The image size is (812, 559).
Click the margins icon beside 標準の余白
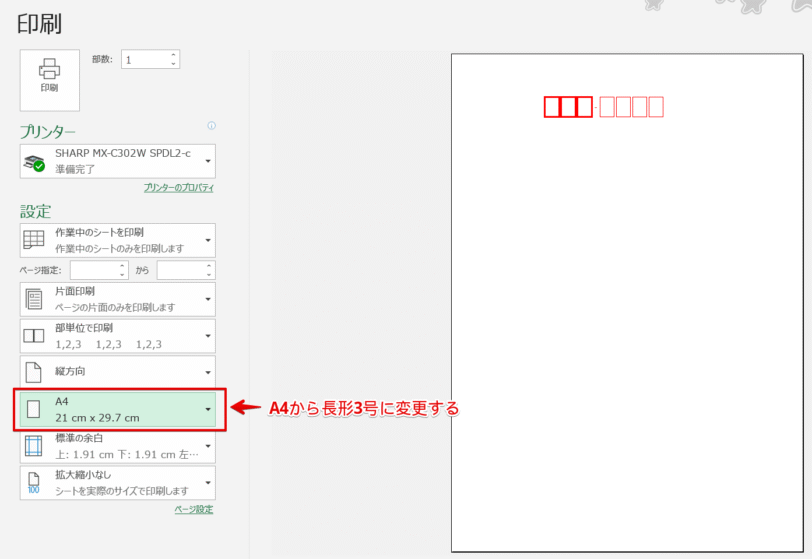click(34, 446)
